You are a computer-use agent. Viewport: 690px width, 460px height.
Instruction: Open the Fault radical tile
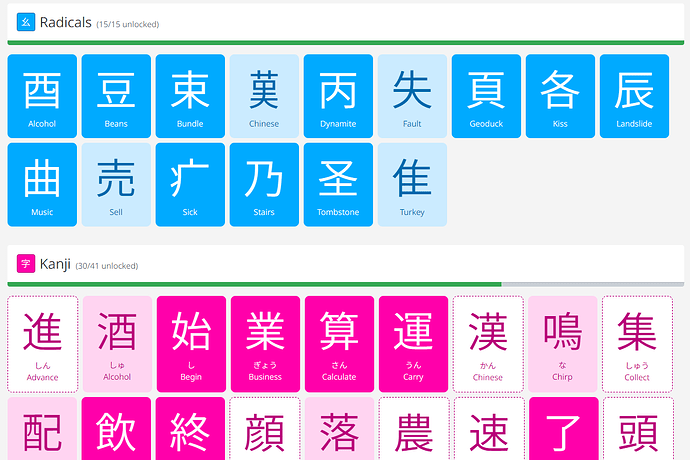[x=412, y=96]
